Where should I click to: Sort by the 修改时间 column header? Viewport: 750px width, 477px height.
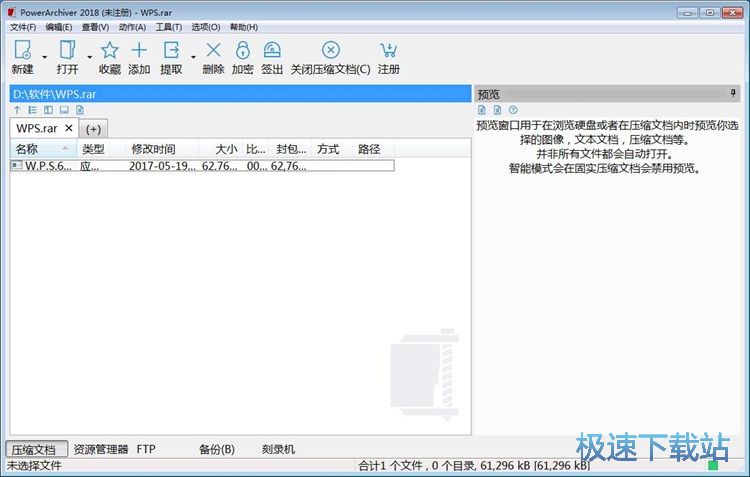(163, 149)
